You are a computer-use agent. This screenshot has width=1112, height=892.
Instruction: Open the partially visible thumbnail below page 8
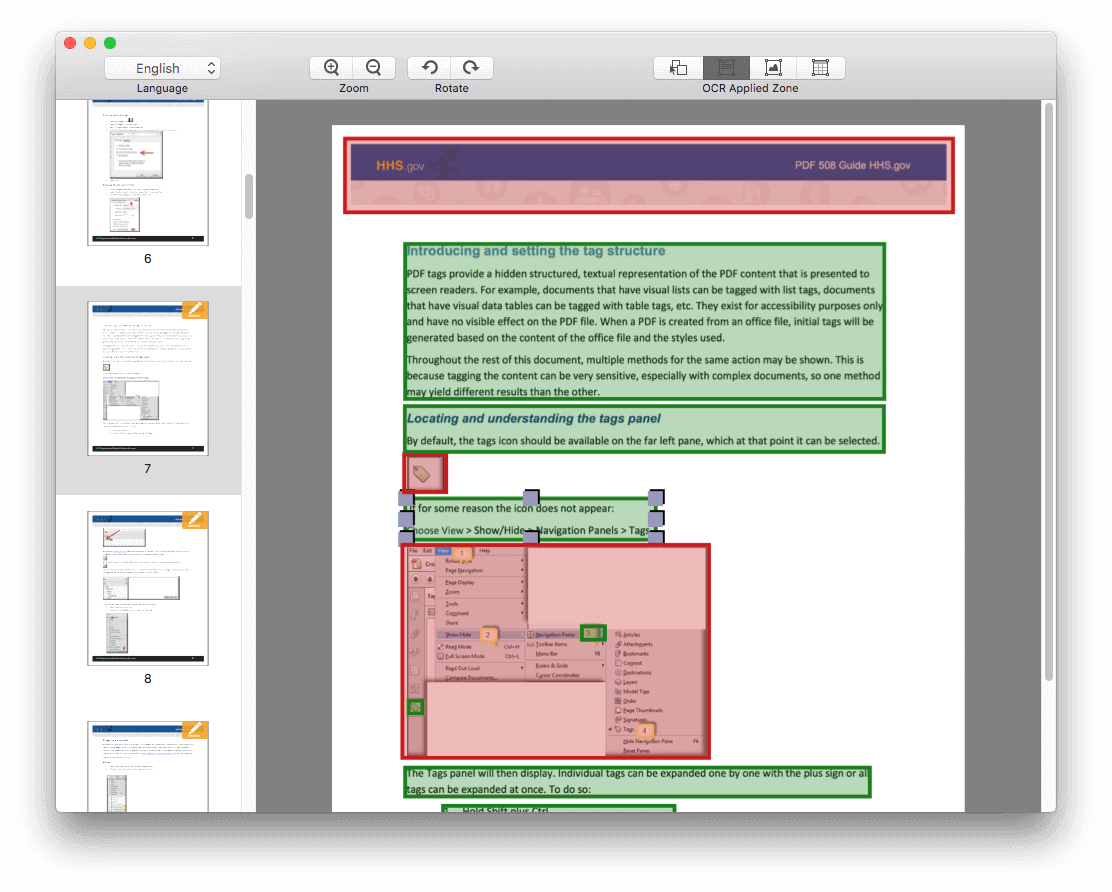tap(148, 766)
